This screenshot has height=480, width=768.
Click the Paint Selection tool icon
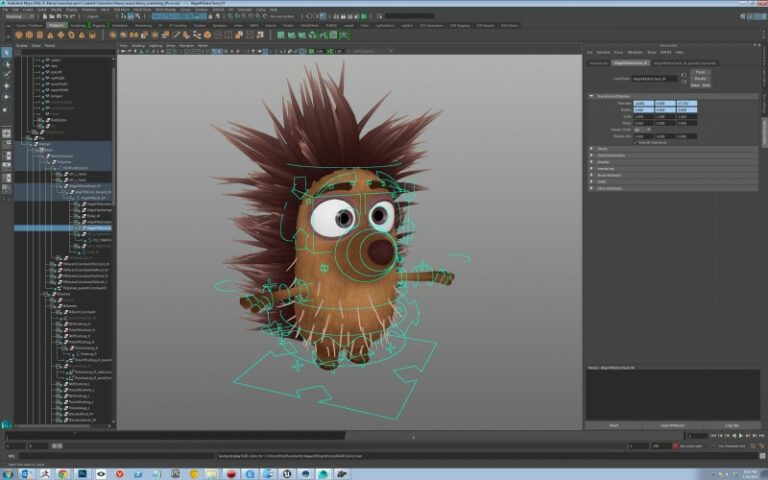[6, 74]
